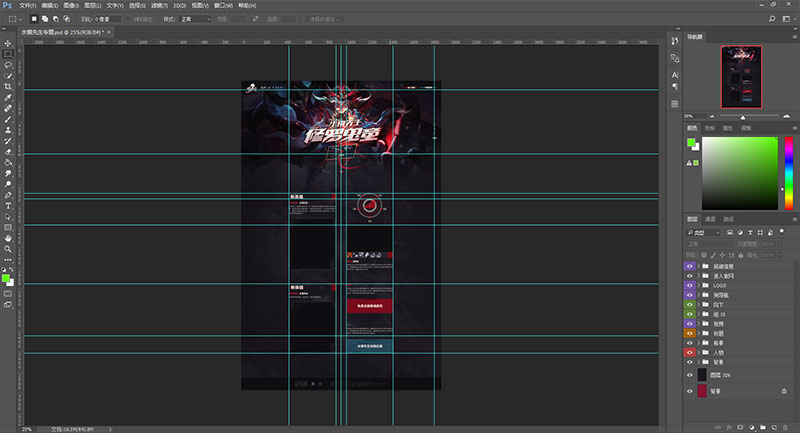
Task: Select the Path Selection arrow tool
Action: click(8, 217)
